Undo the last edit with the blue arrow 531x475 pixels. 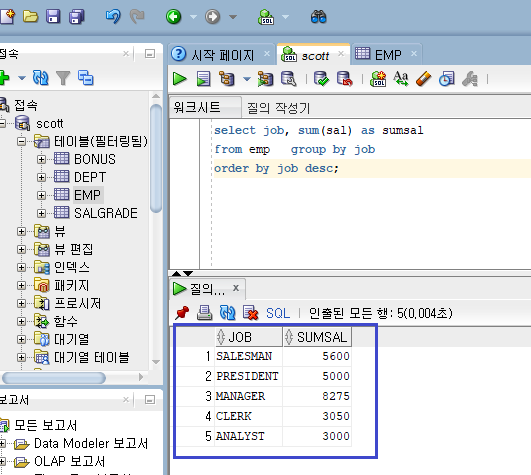(113, 16)
